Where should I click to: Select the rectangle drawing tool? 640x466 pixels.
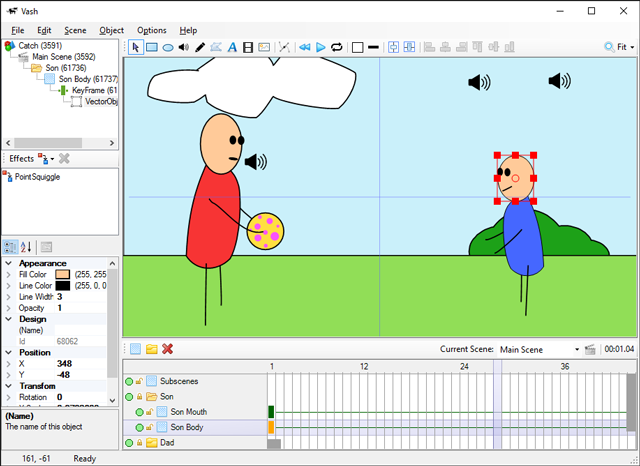pos(152,47)
